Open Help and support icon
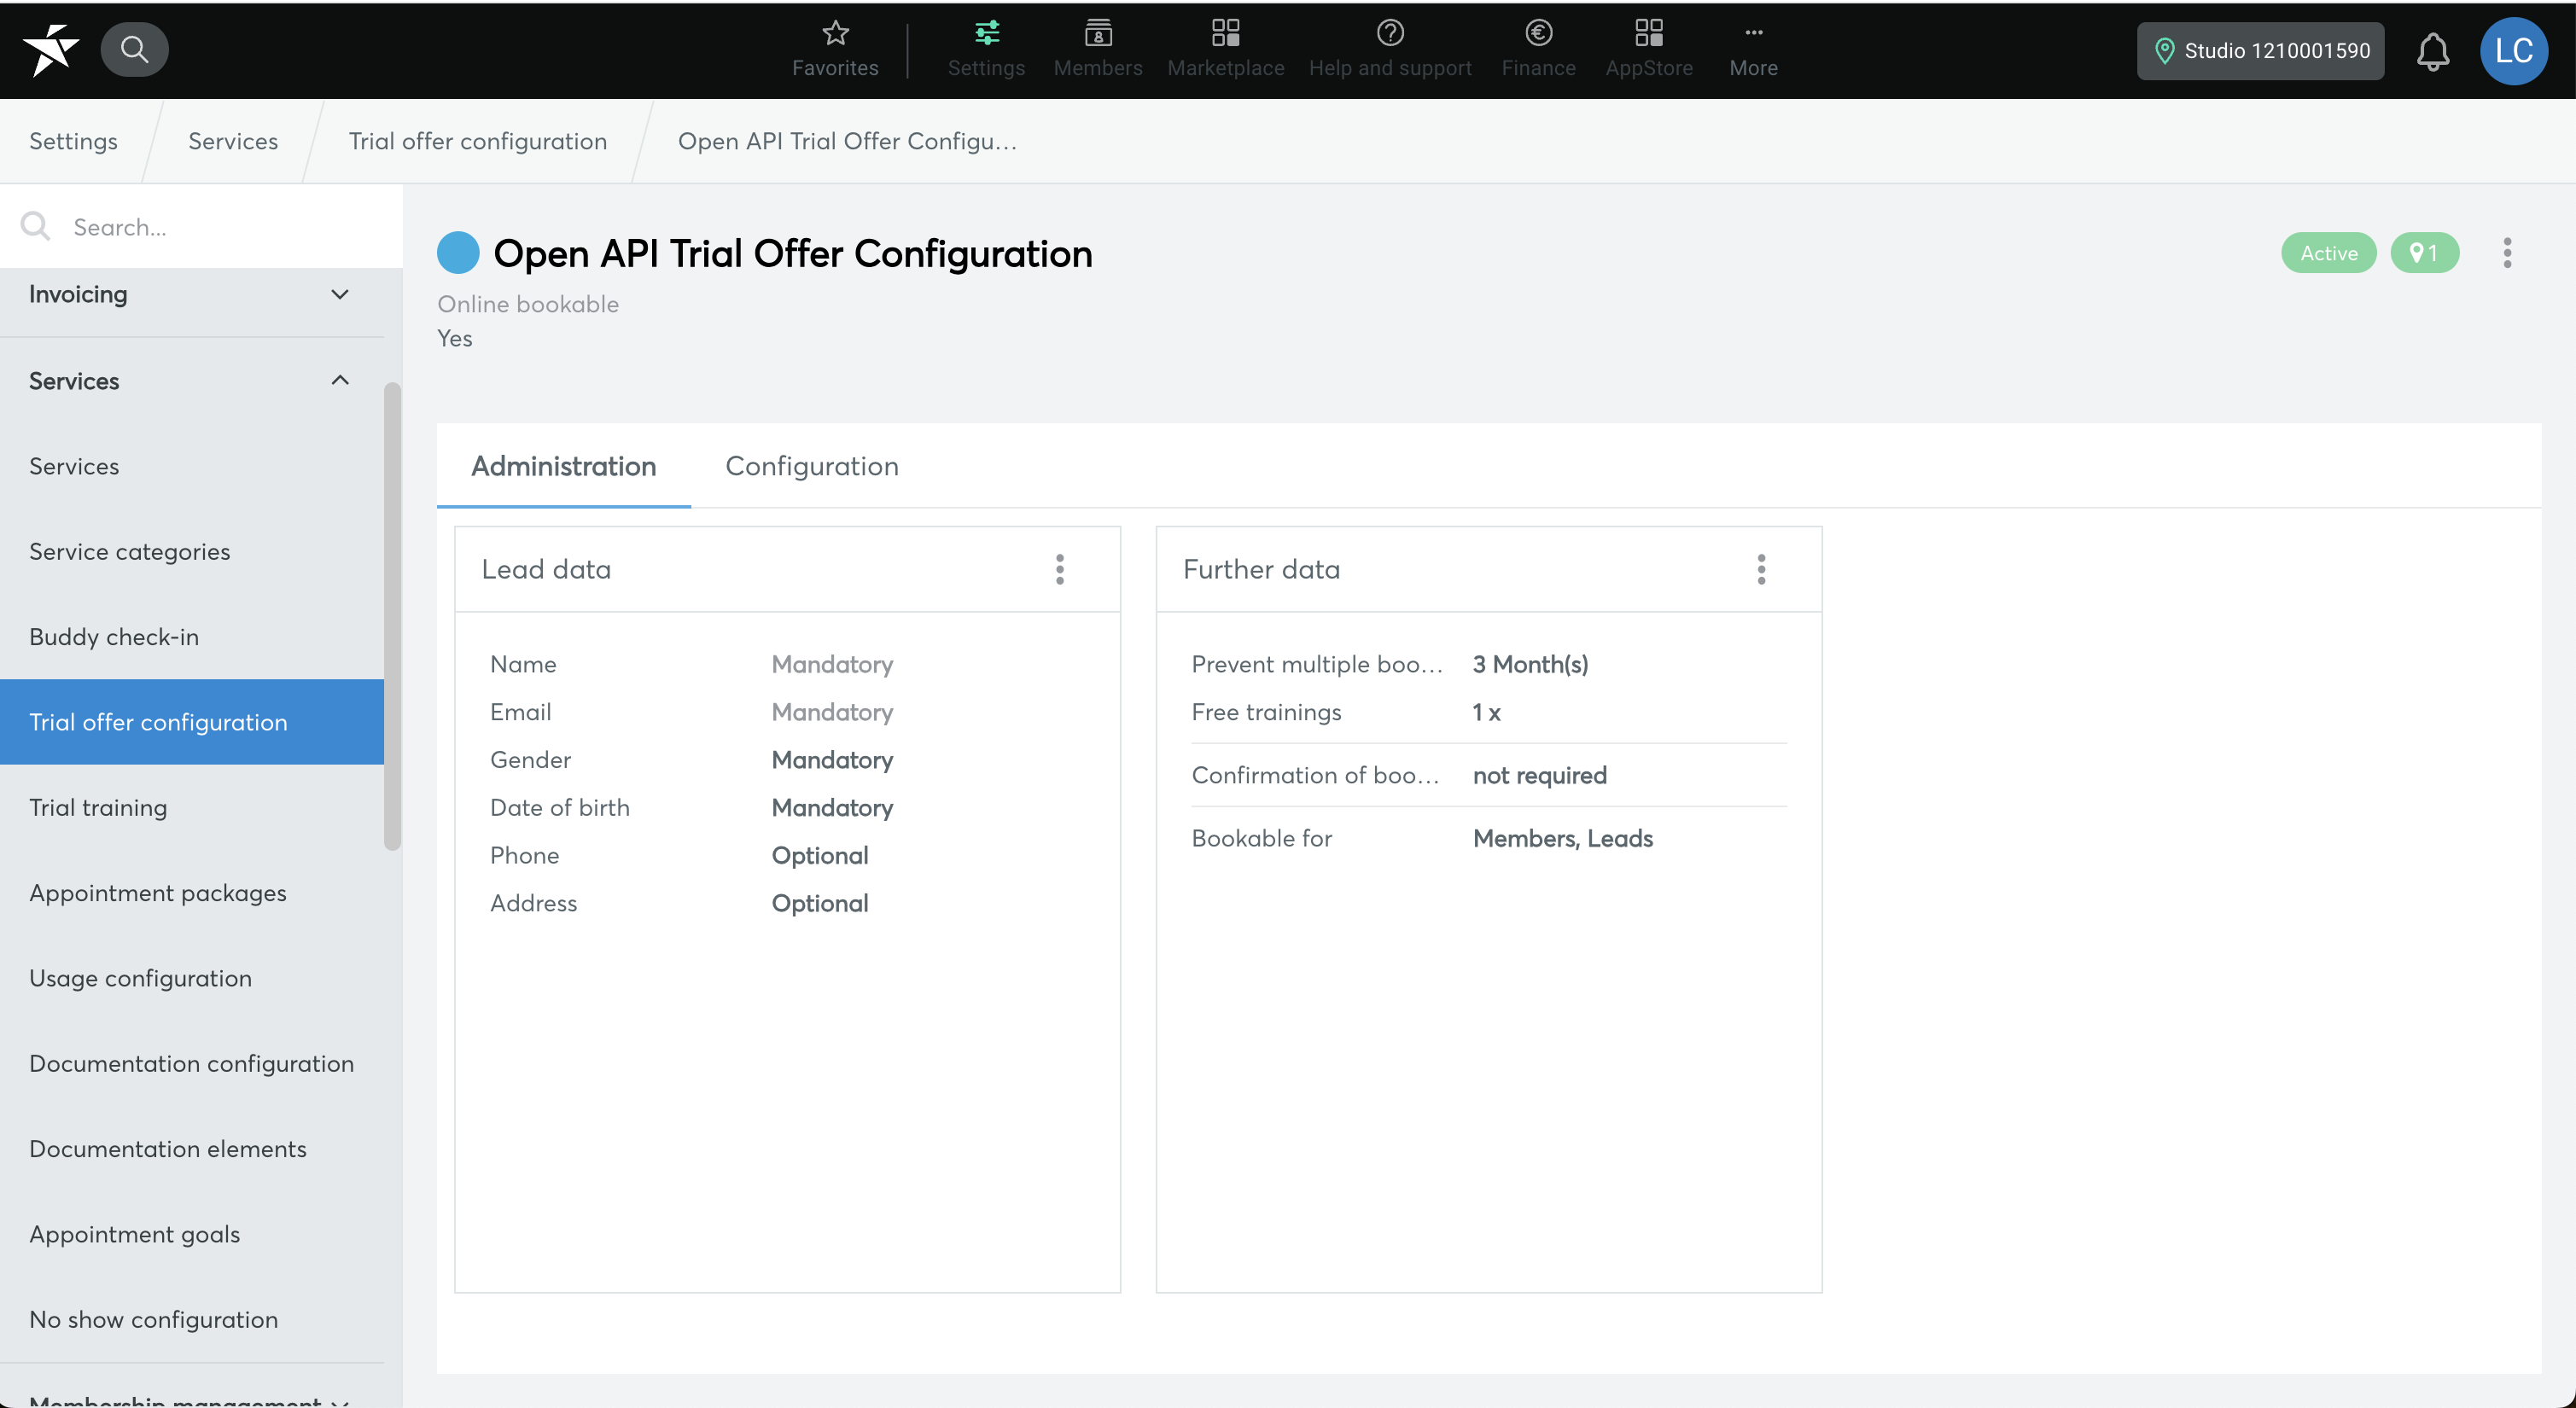The image size is (2576, 1408). [1389, 34]
